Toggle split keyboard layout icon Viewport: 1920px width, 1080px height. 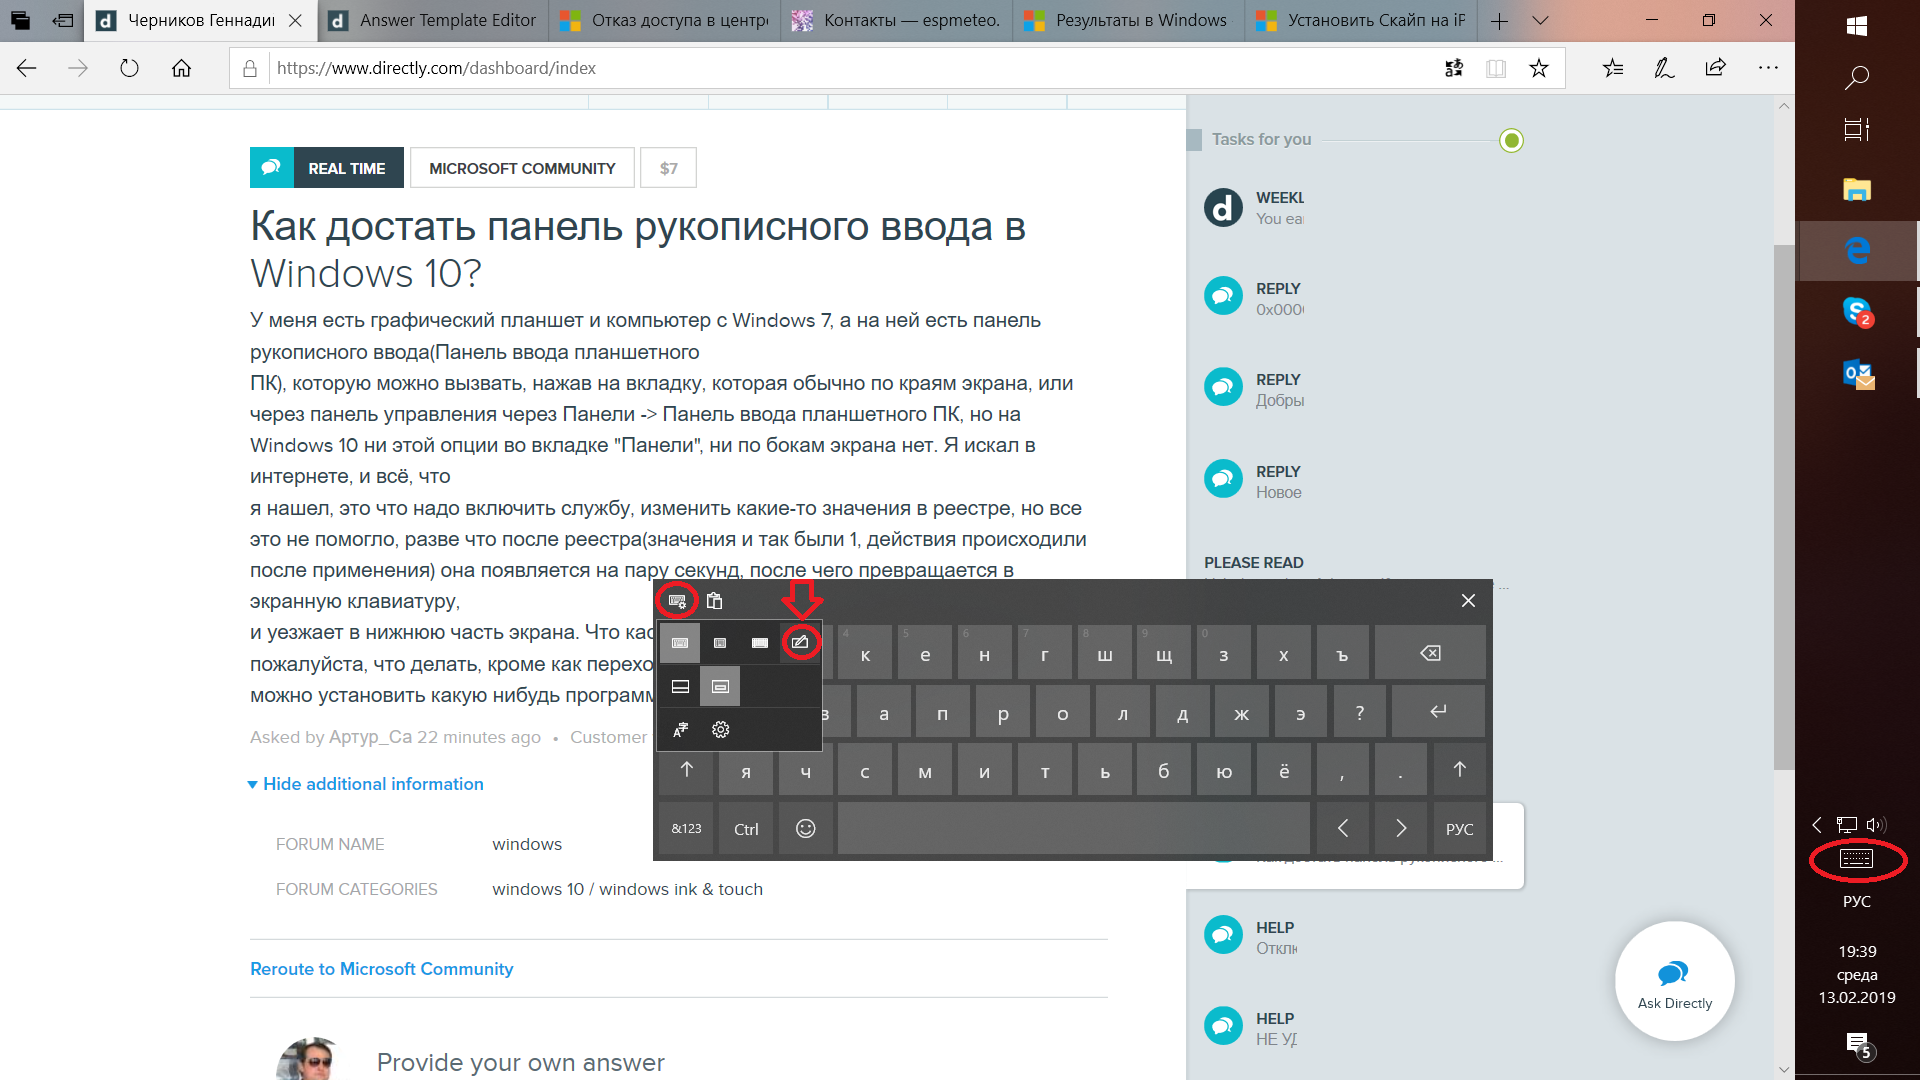pyautogui.click(x=760, y=642)
